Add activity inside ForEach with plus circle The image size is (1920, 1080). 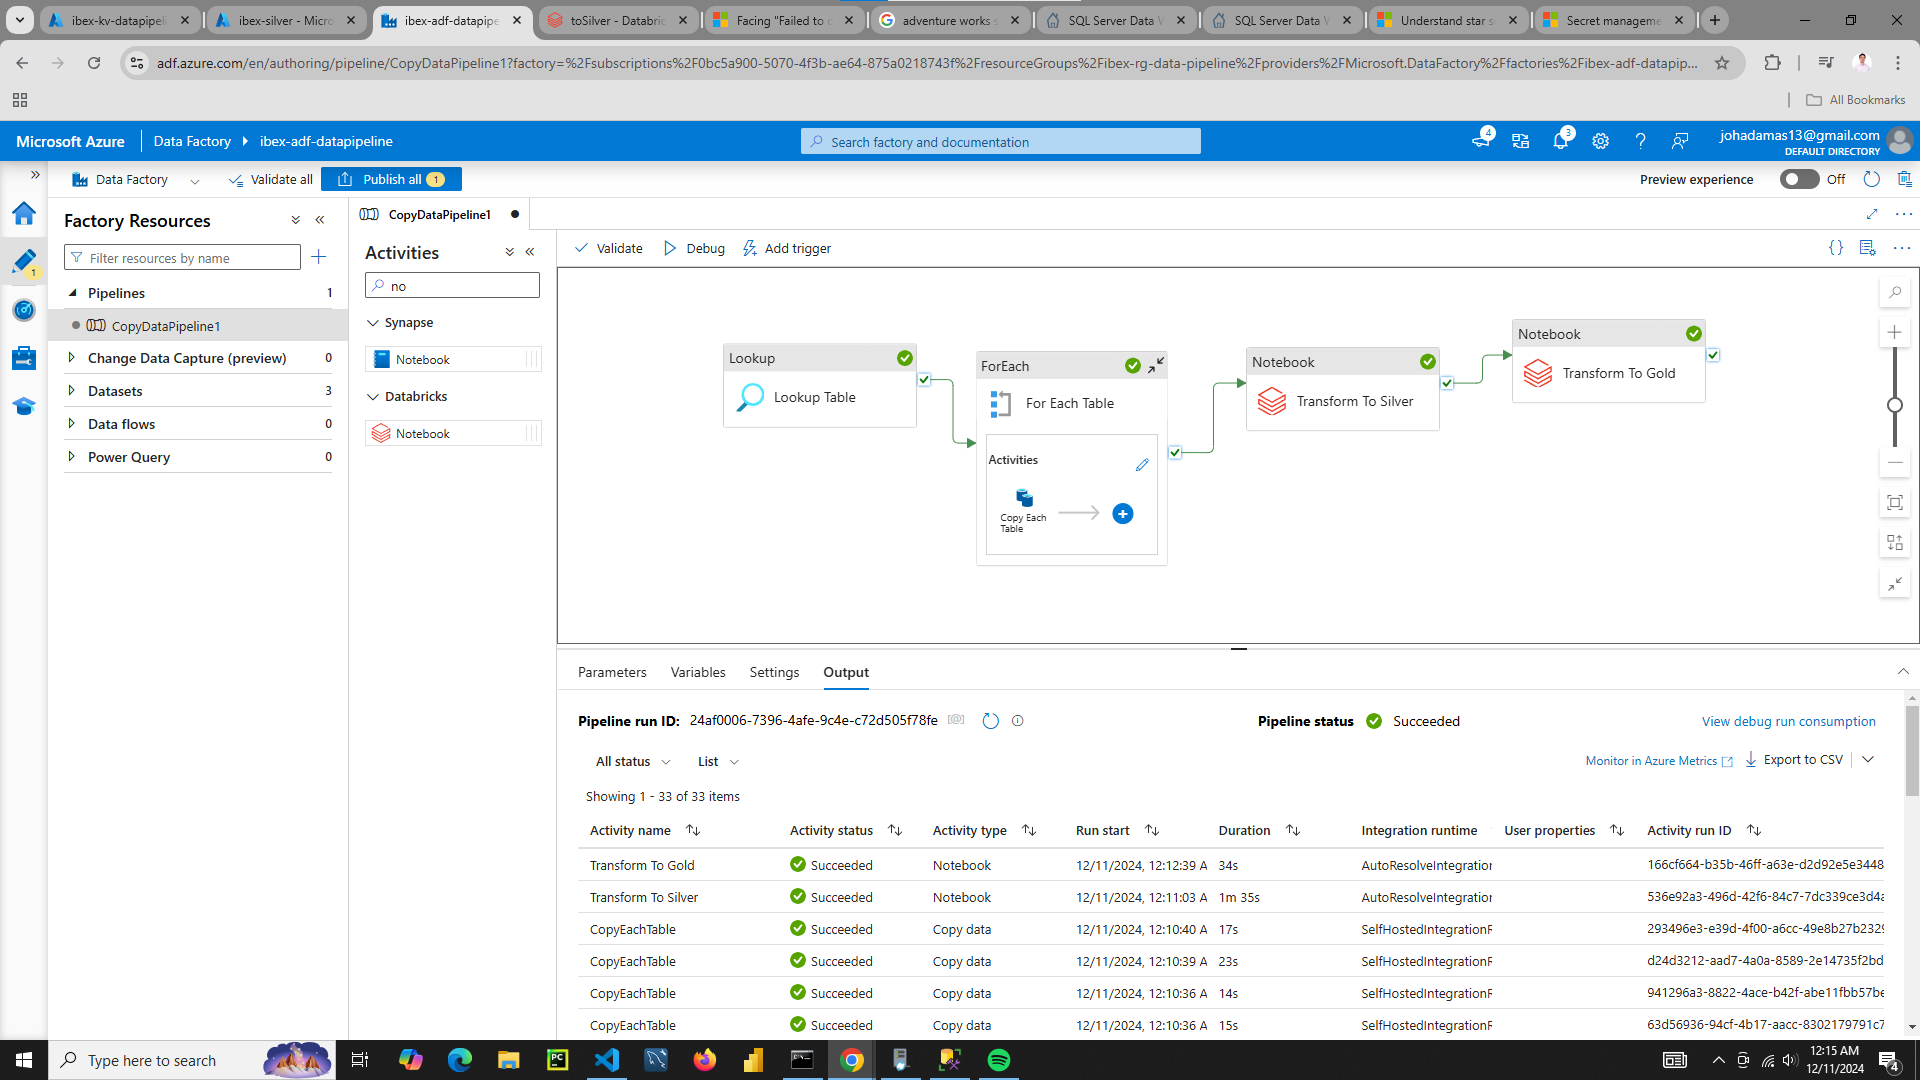coord(1123,513)
